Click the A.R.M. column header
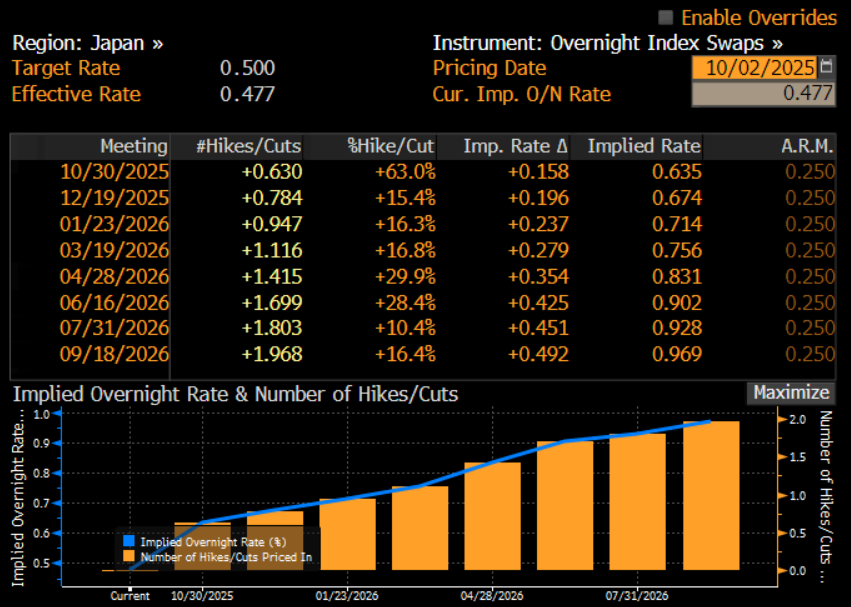 point(807,146)
